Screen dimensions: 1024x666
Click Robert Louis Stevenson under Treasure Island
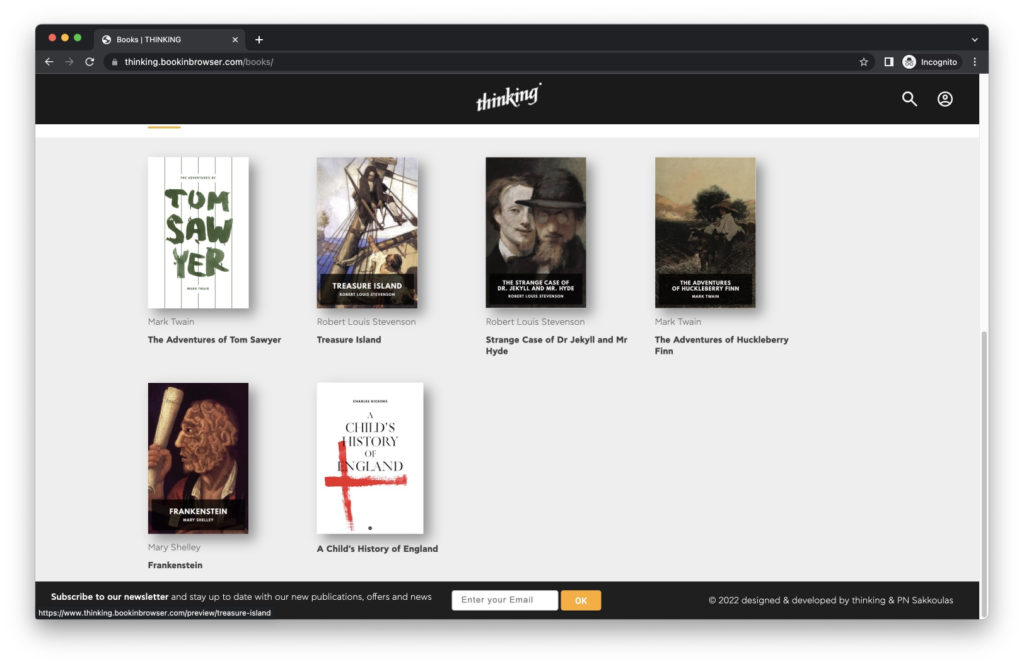[366, 321]
